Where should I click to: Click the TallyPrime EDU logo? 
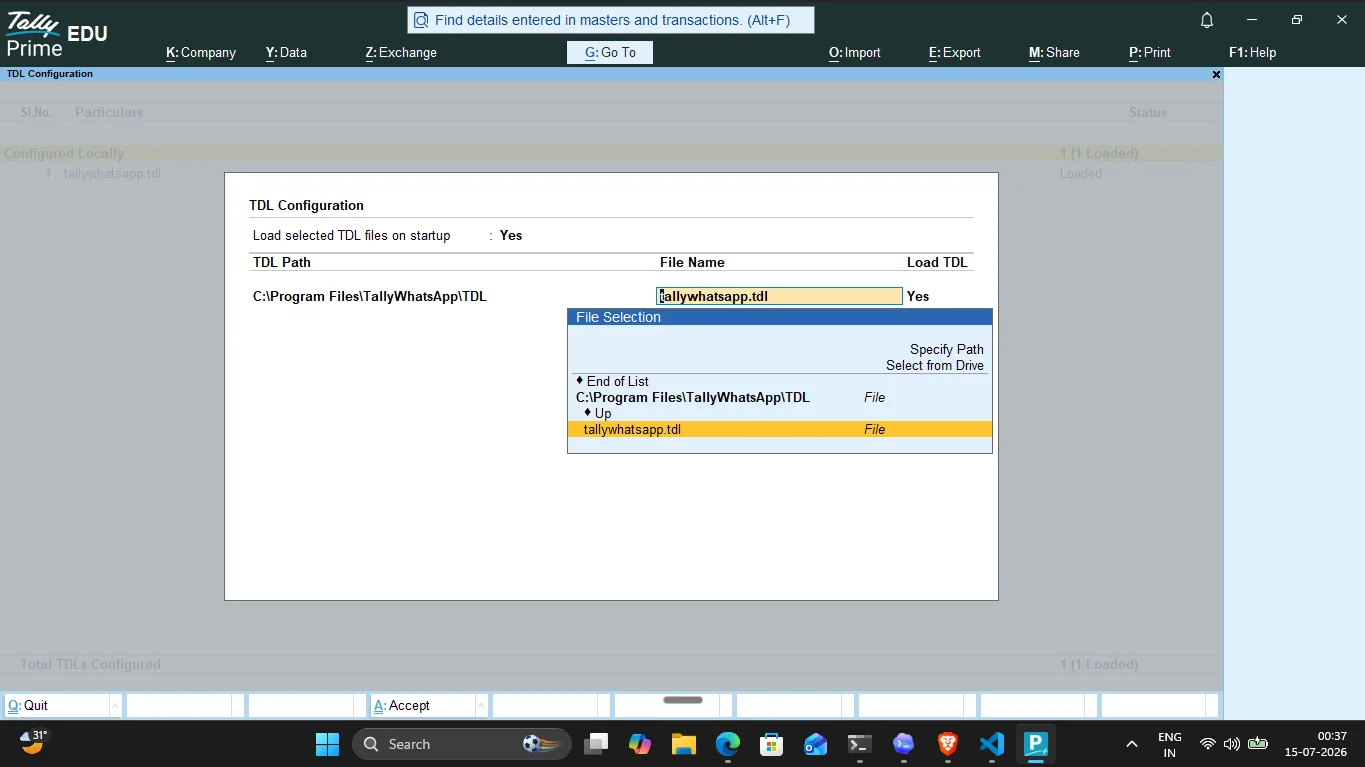(x=55, y=35)
